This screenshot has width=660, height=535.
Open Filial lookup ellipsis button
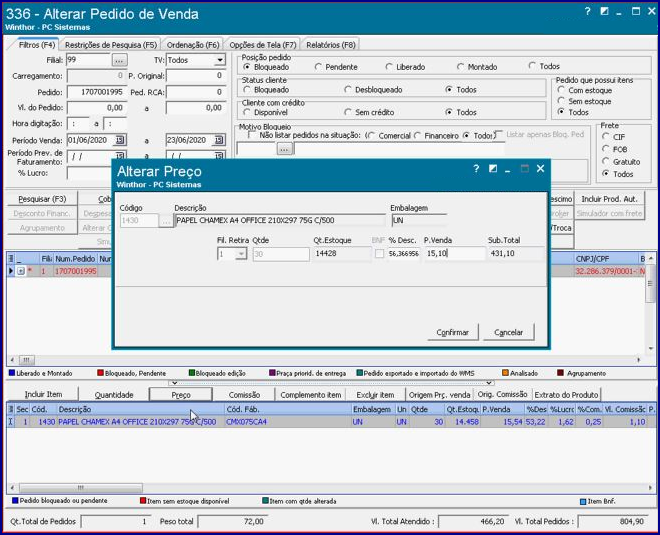120,60
